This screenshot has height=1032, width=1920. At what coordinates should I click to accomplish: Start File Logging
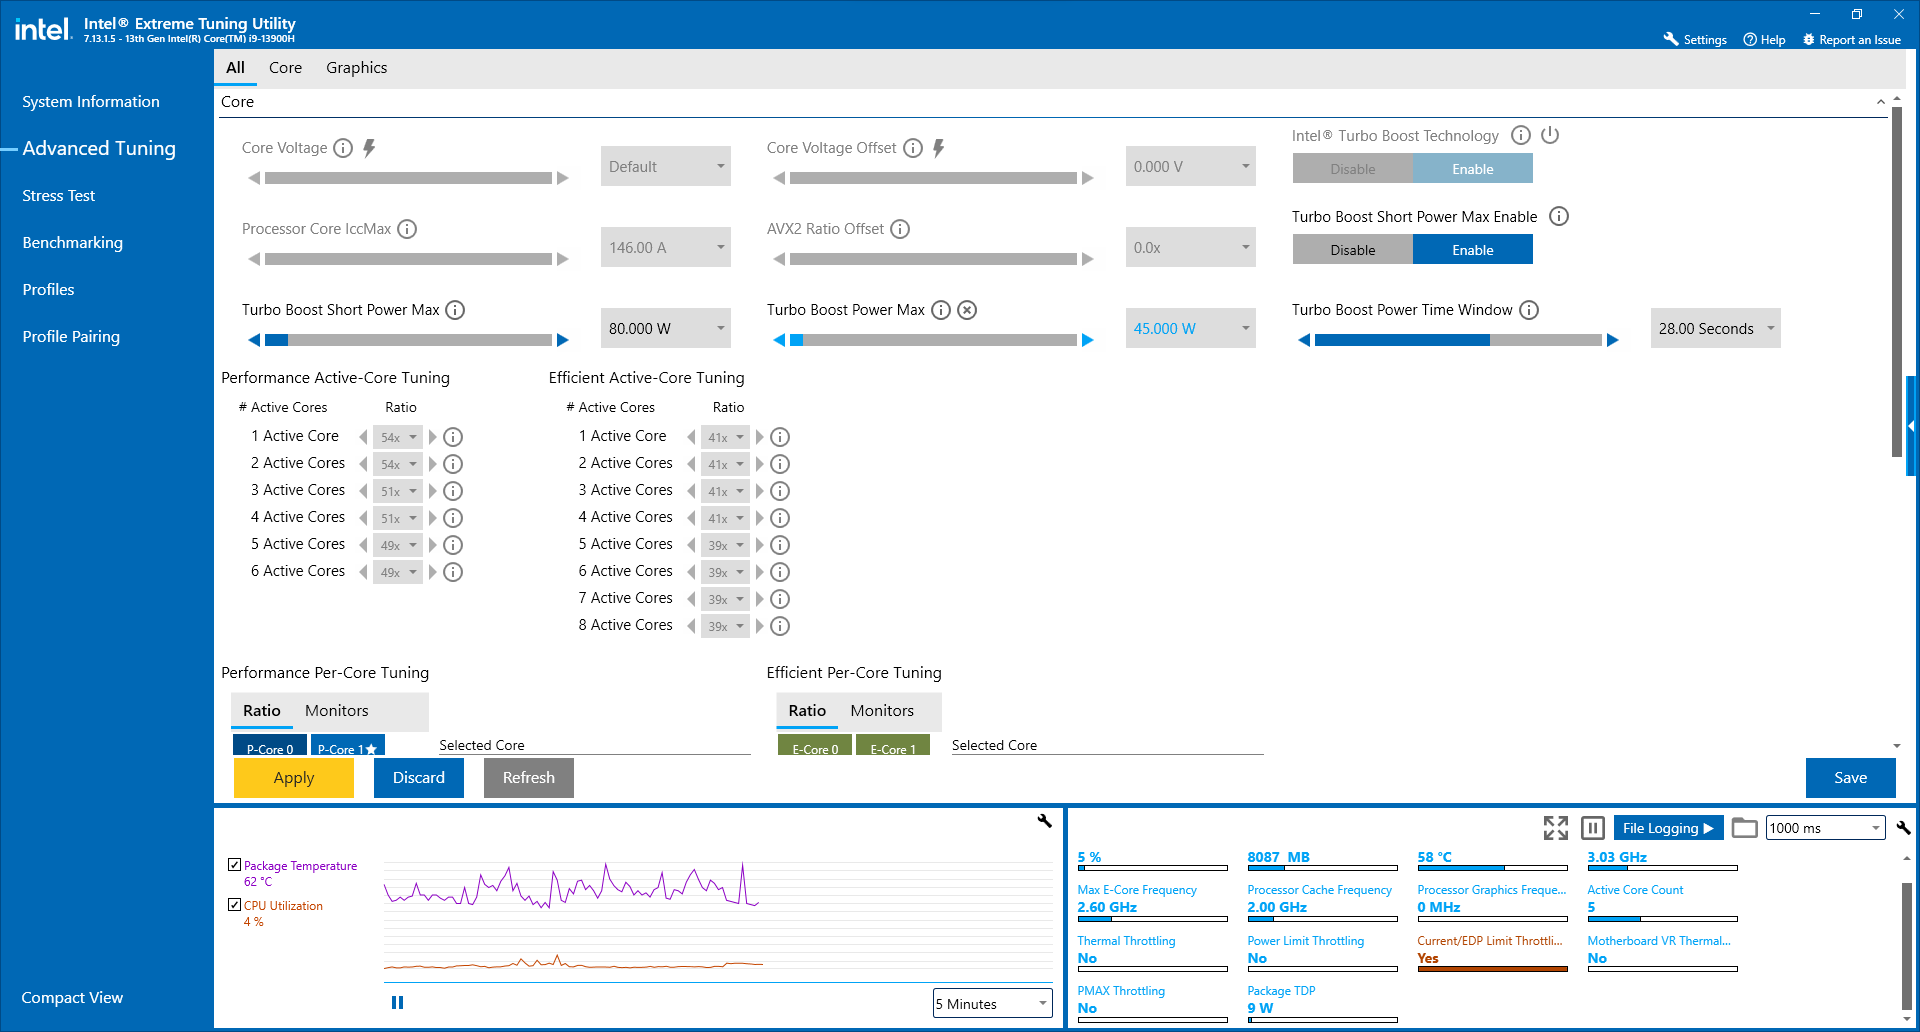(1668, 828)
